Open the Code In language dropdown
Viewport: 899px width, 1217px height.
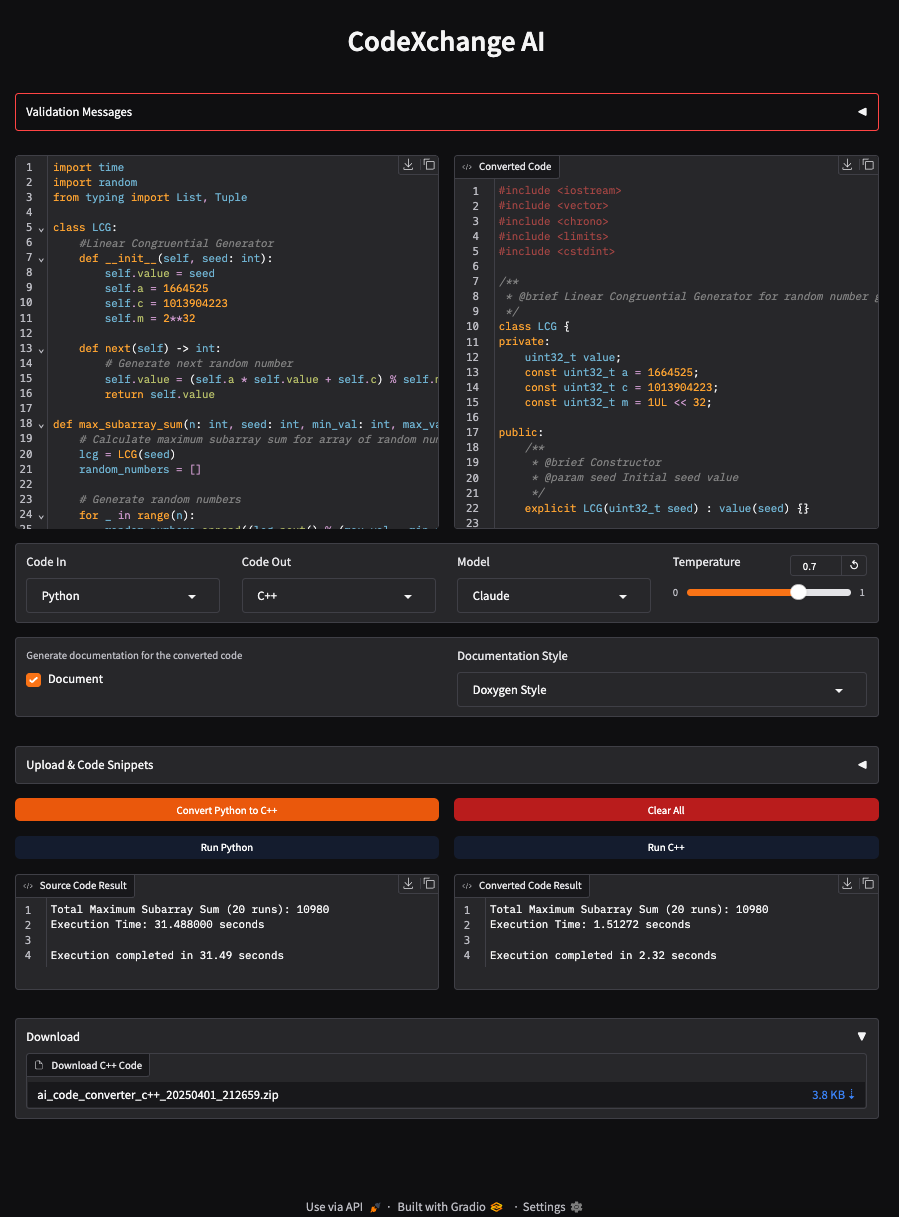(x=123, y=596)
